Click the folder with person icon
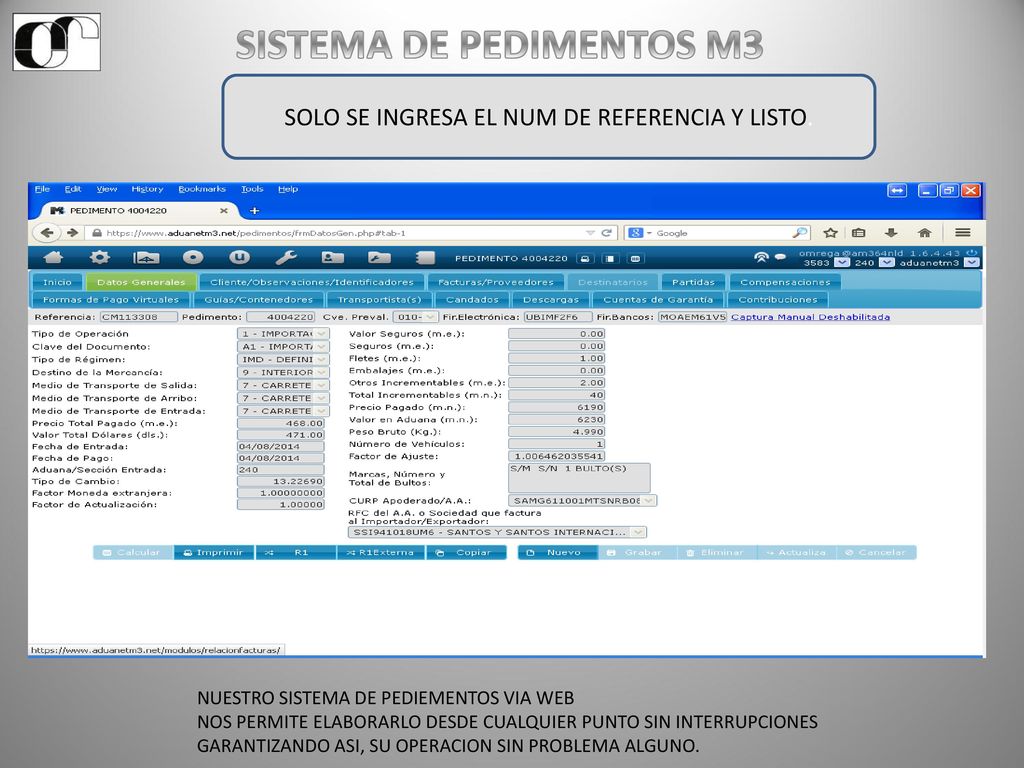 (332, 257)
